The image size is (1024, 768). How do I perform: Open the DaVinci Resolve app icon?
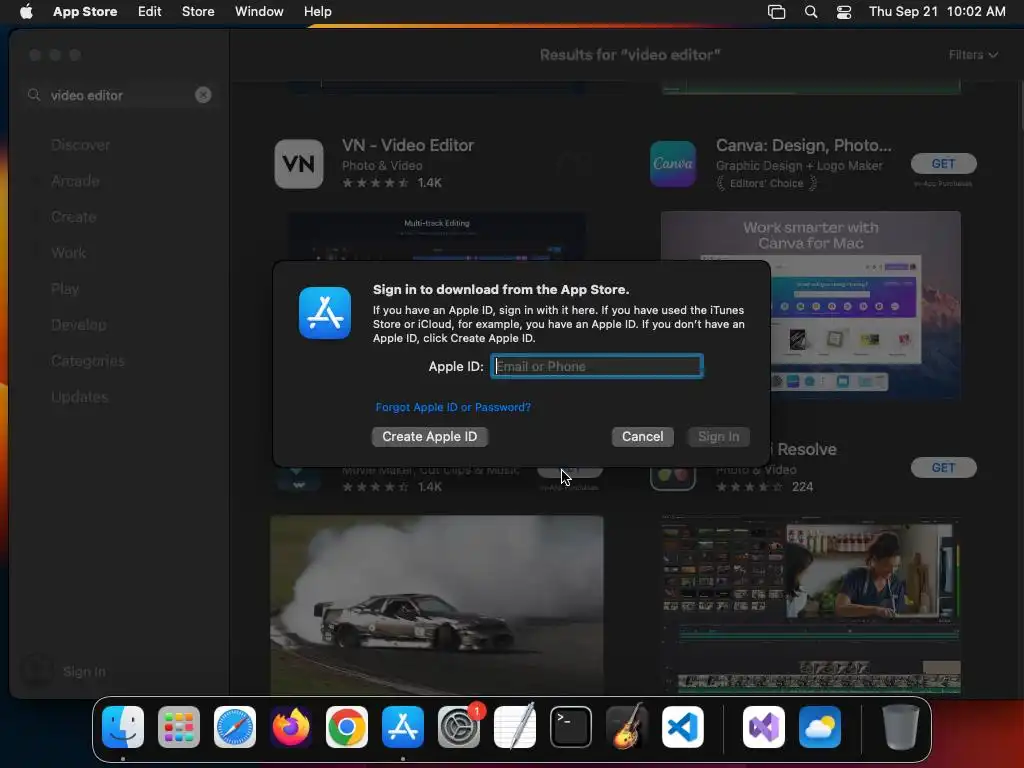point(673,479)
